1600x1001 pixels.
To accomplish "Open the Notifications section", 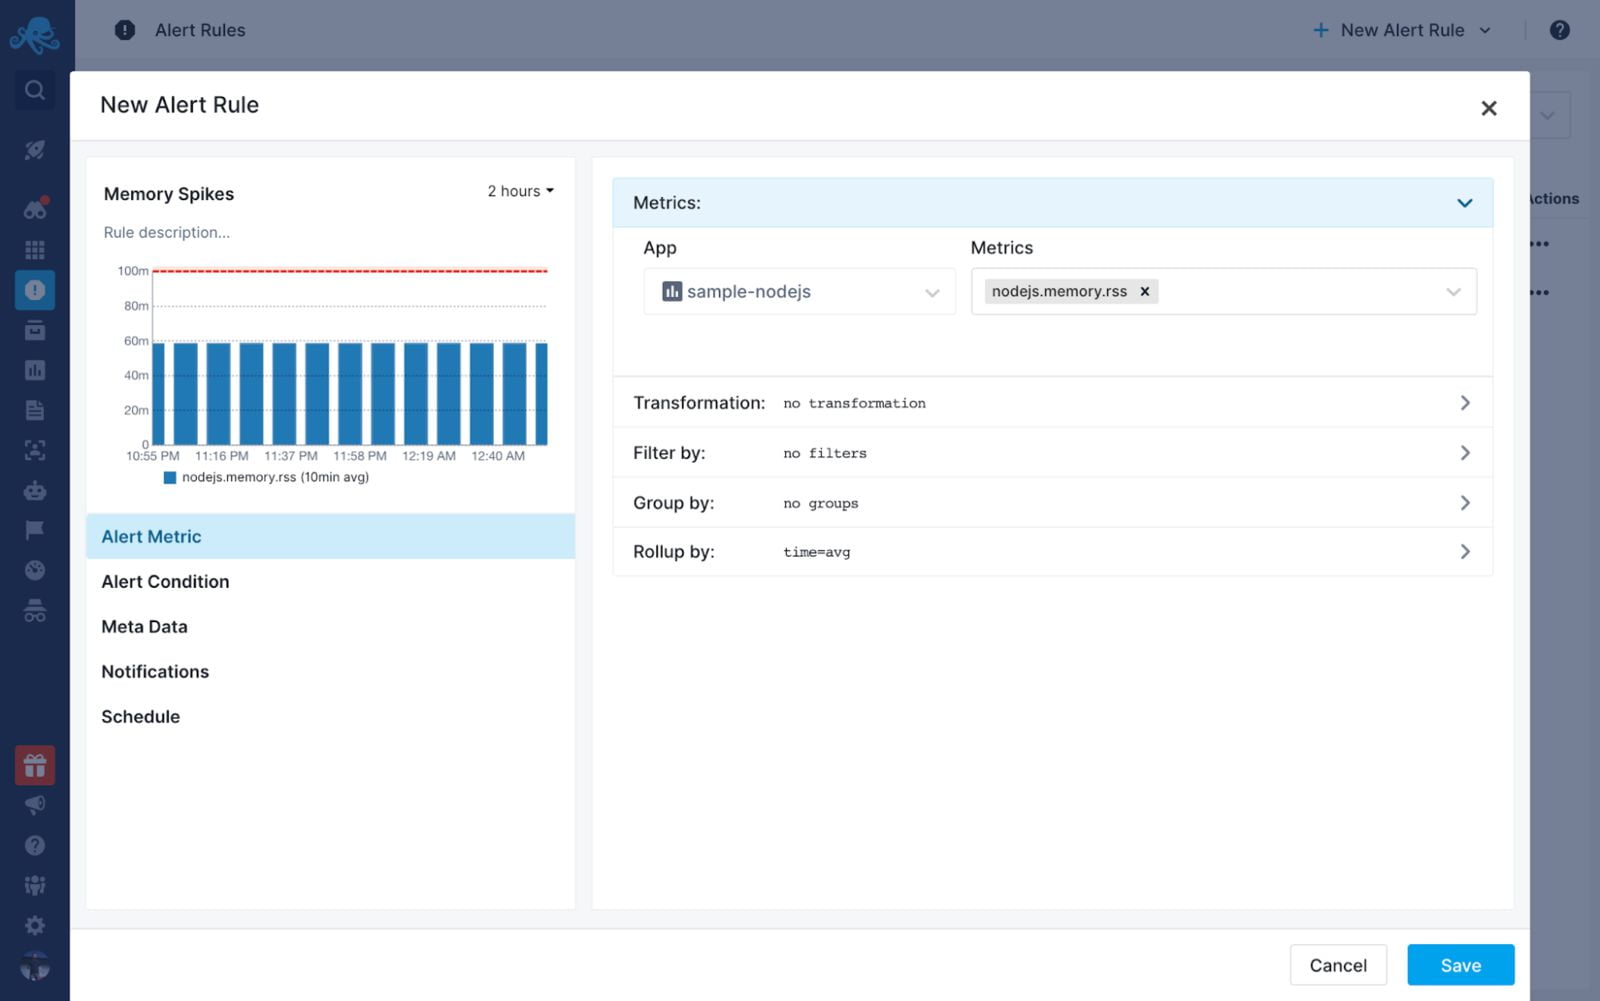I will 155,671.
